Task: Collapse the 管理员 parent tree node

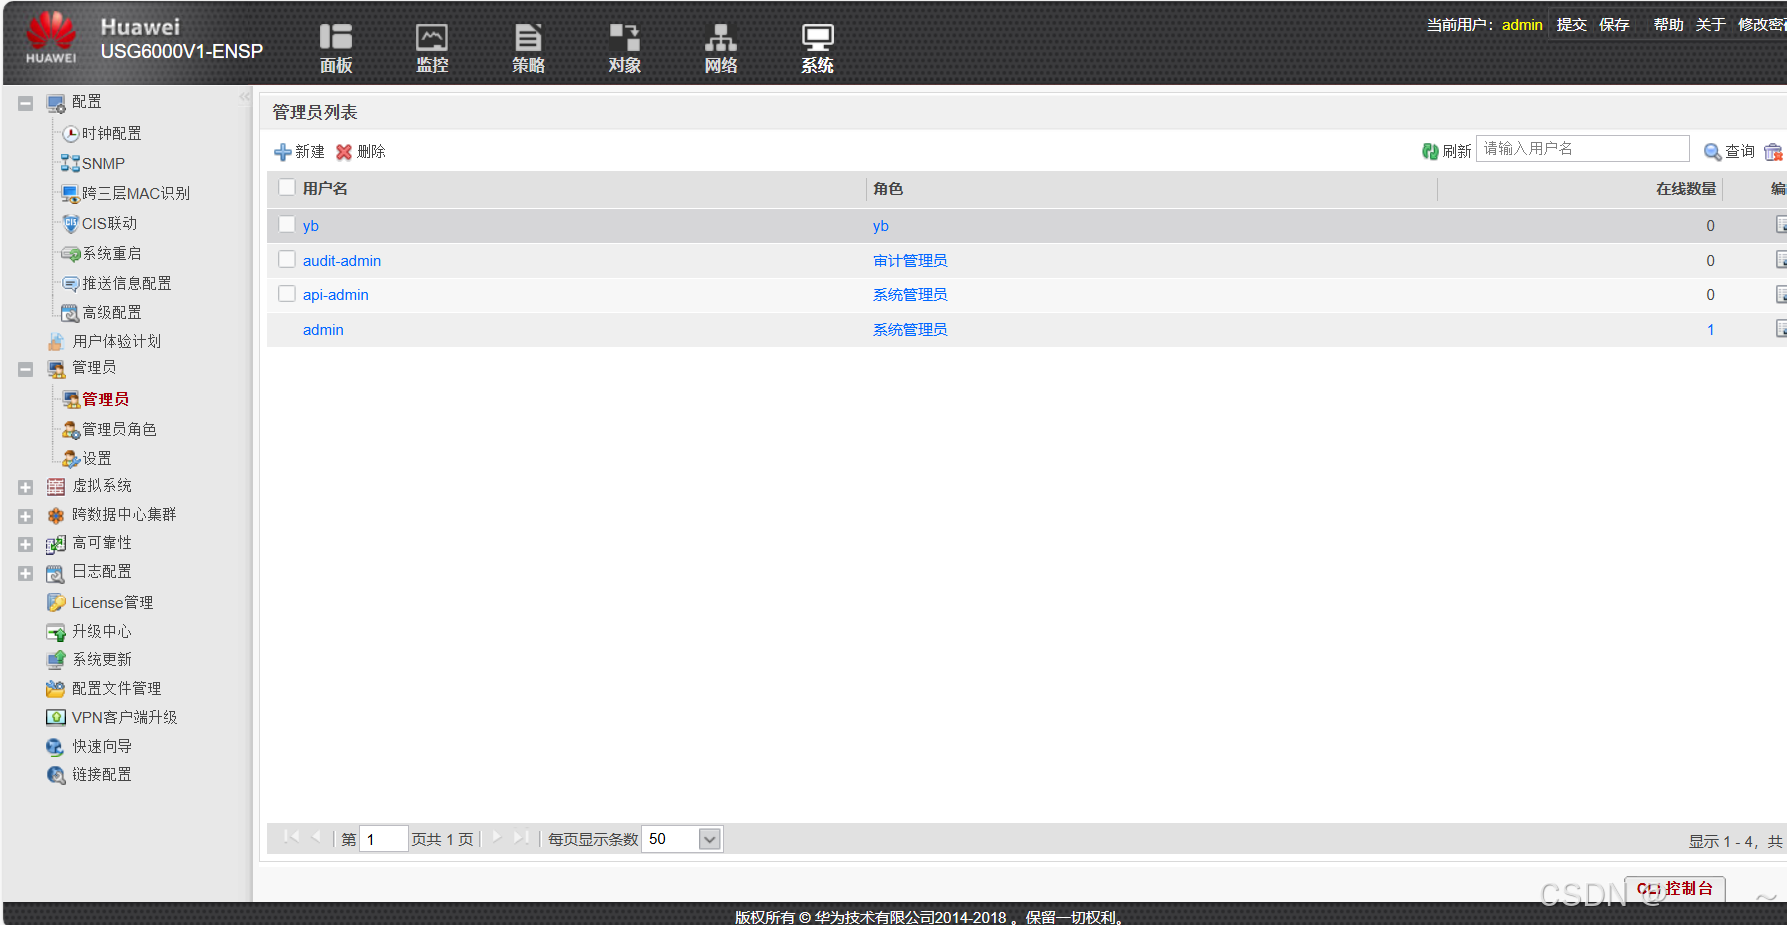Action: tap(26, 369)
